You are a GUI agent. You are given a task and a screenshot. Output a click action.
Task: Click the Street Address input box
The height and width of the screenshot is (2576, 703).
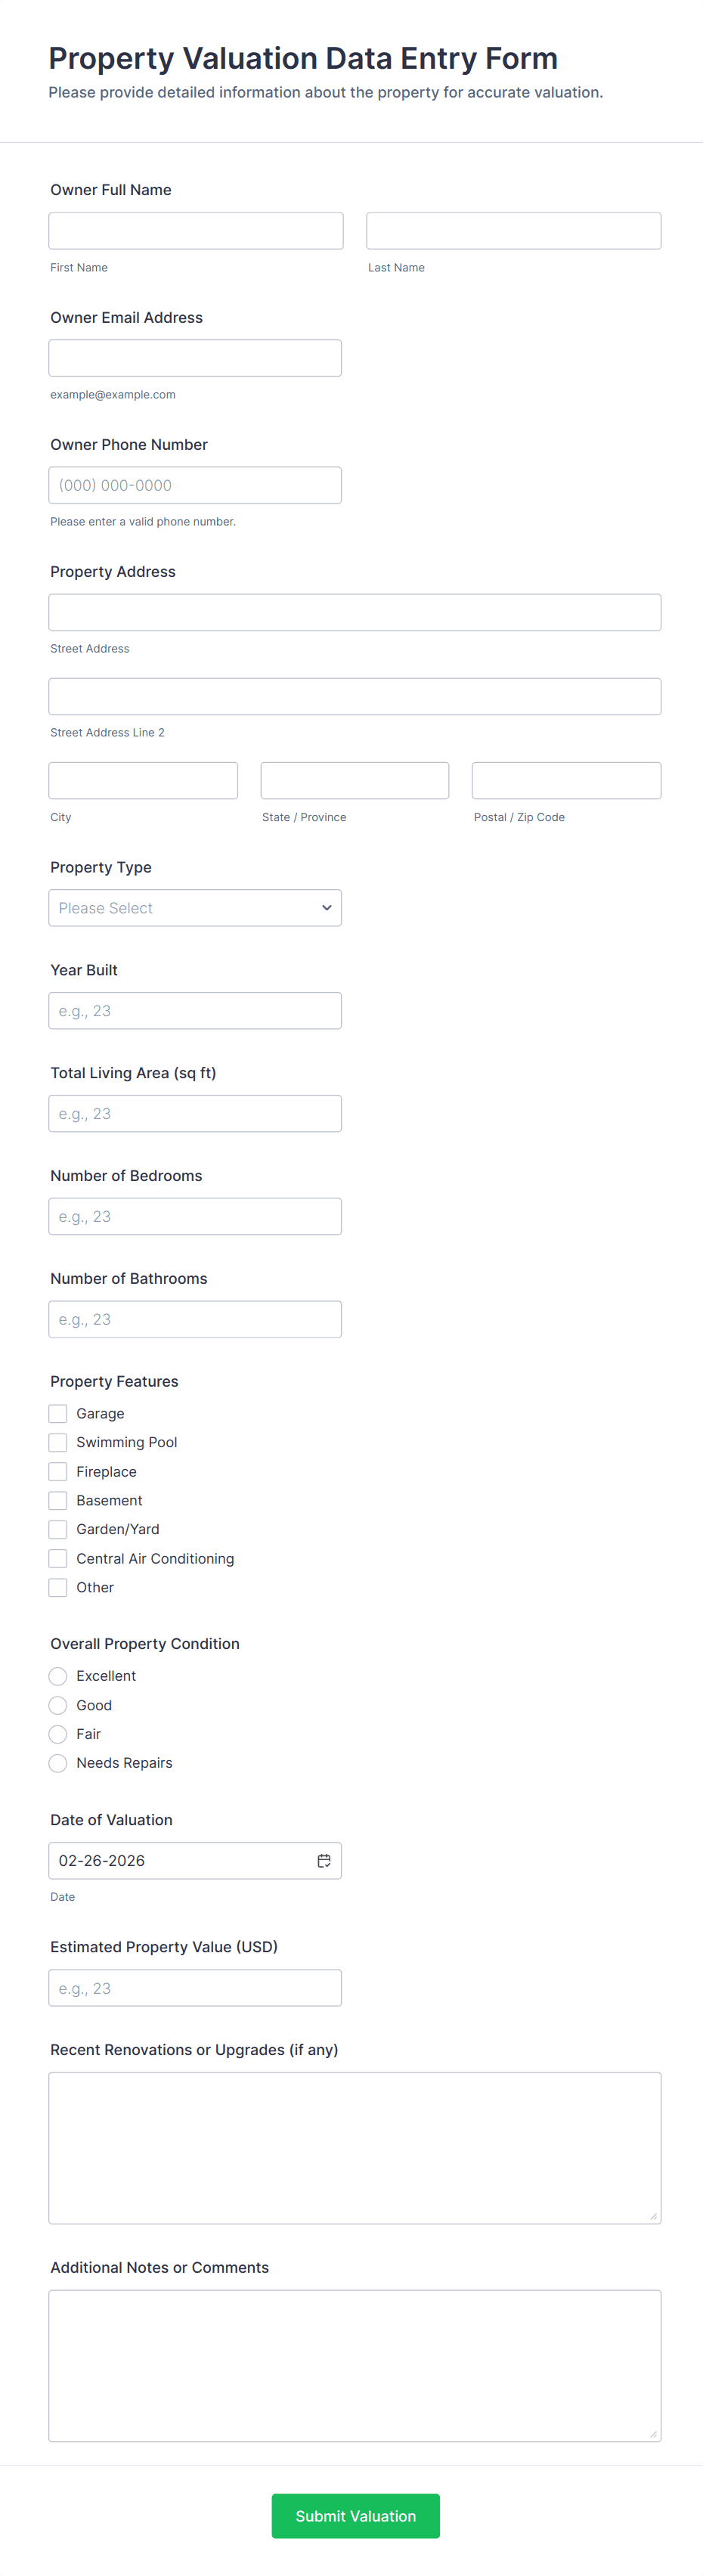click(354, 612)
